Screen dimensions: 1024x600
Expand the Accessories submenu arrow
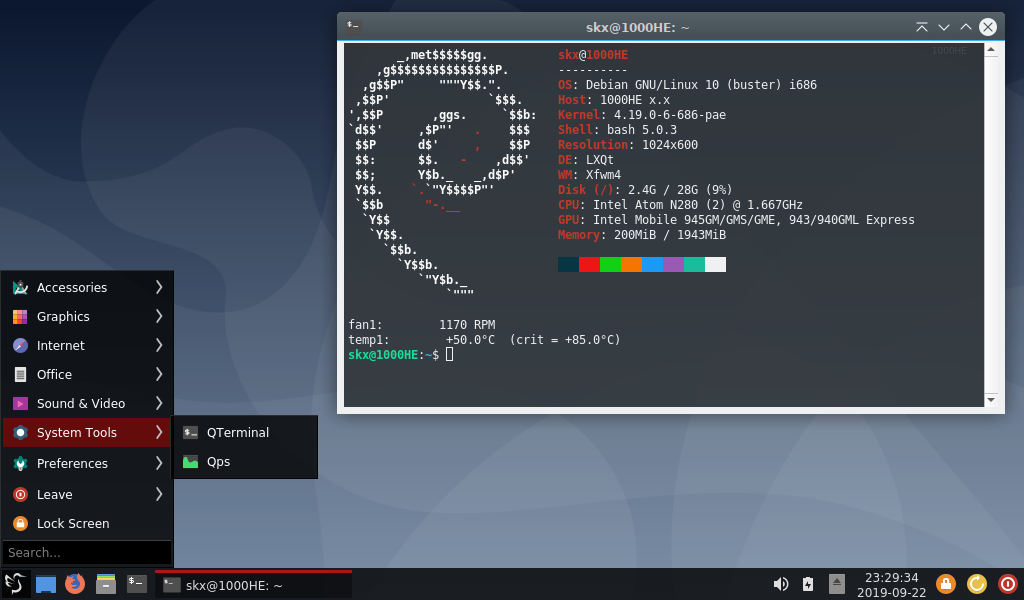tap(159, 287)
